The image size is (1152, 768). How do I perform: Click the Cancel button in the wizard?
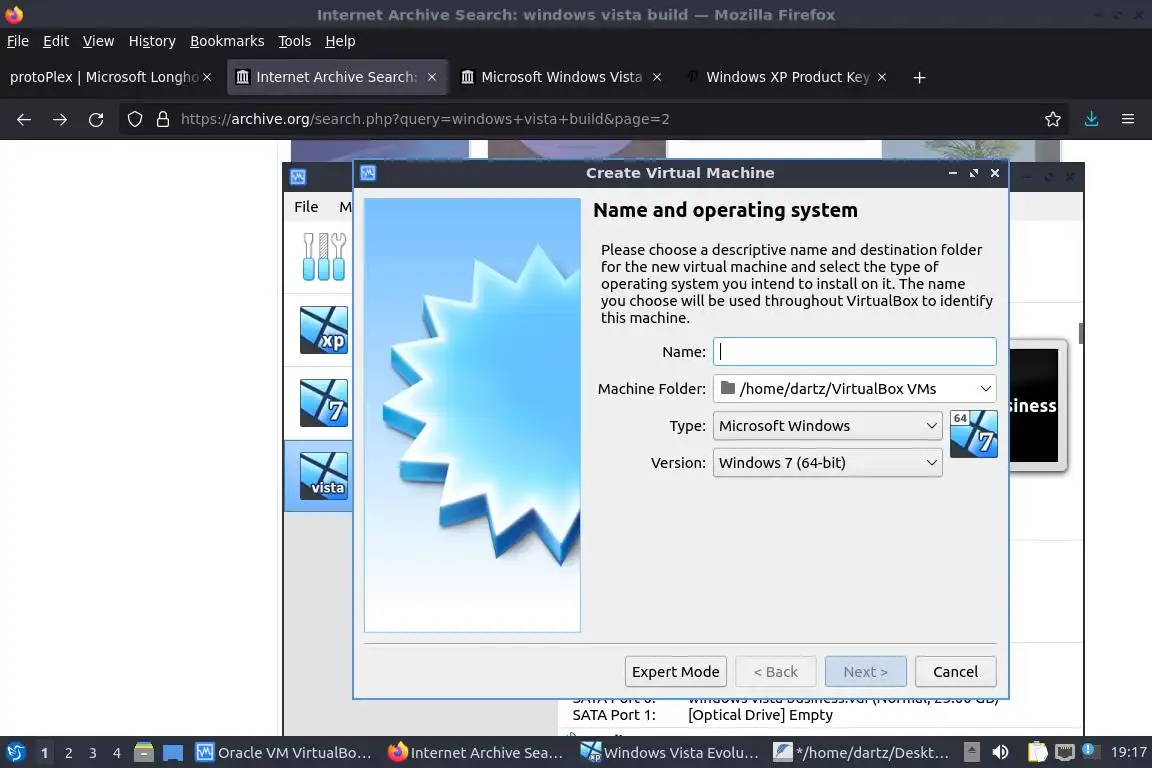[955, 672]
